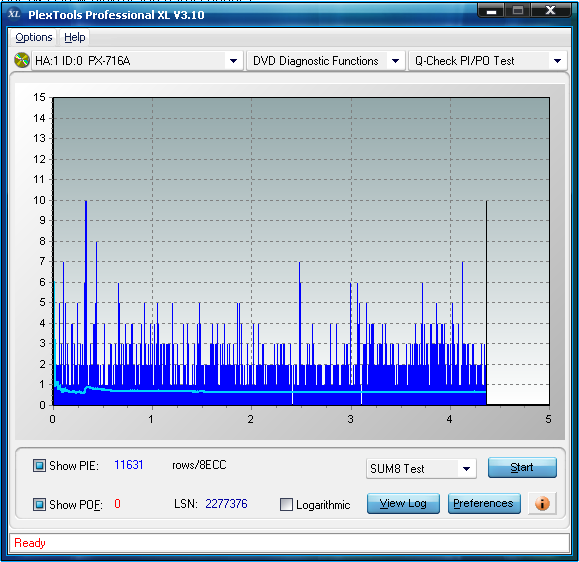Click the orange info icon button

tap(542, 504)
